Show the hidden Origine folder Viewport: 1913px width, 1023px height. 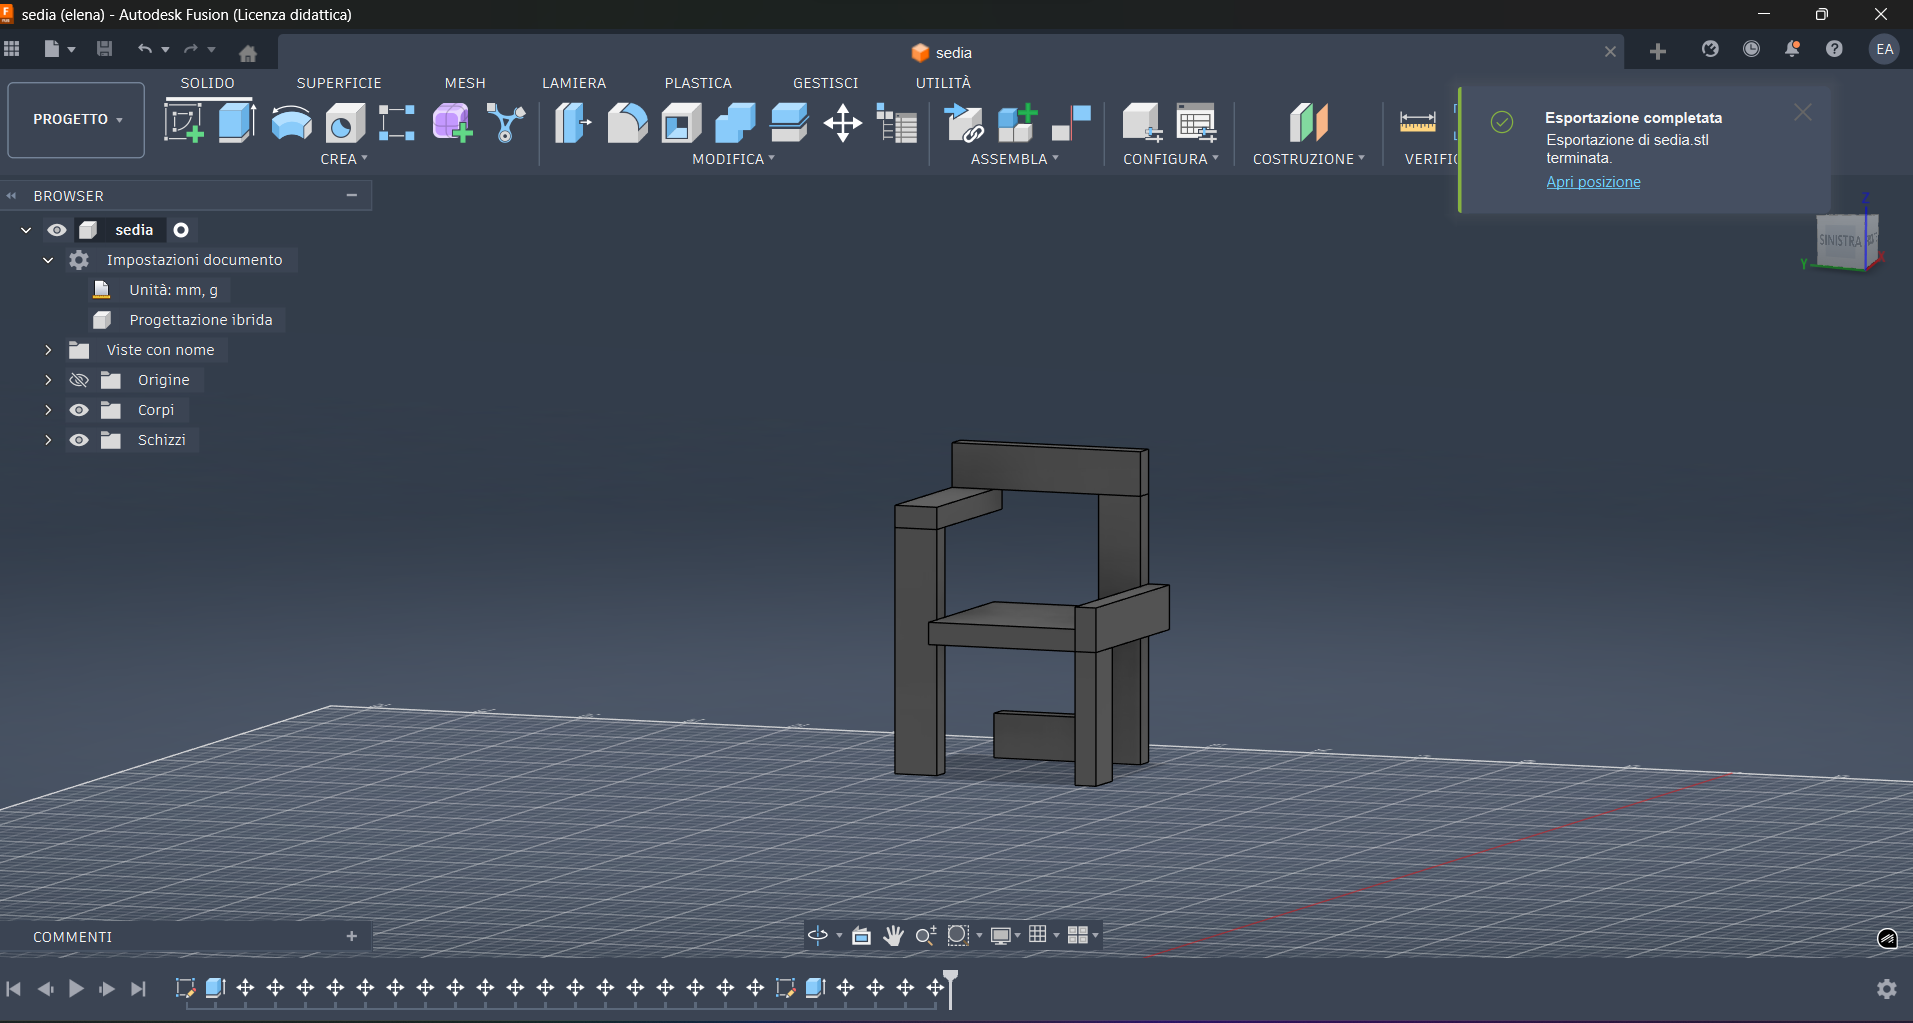tap(79, 380)
